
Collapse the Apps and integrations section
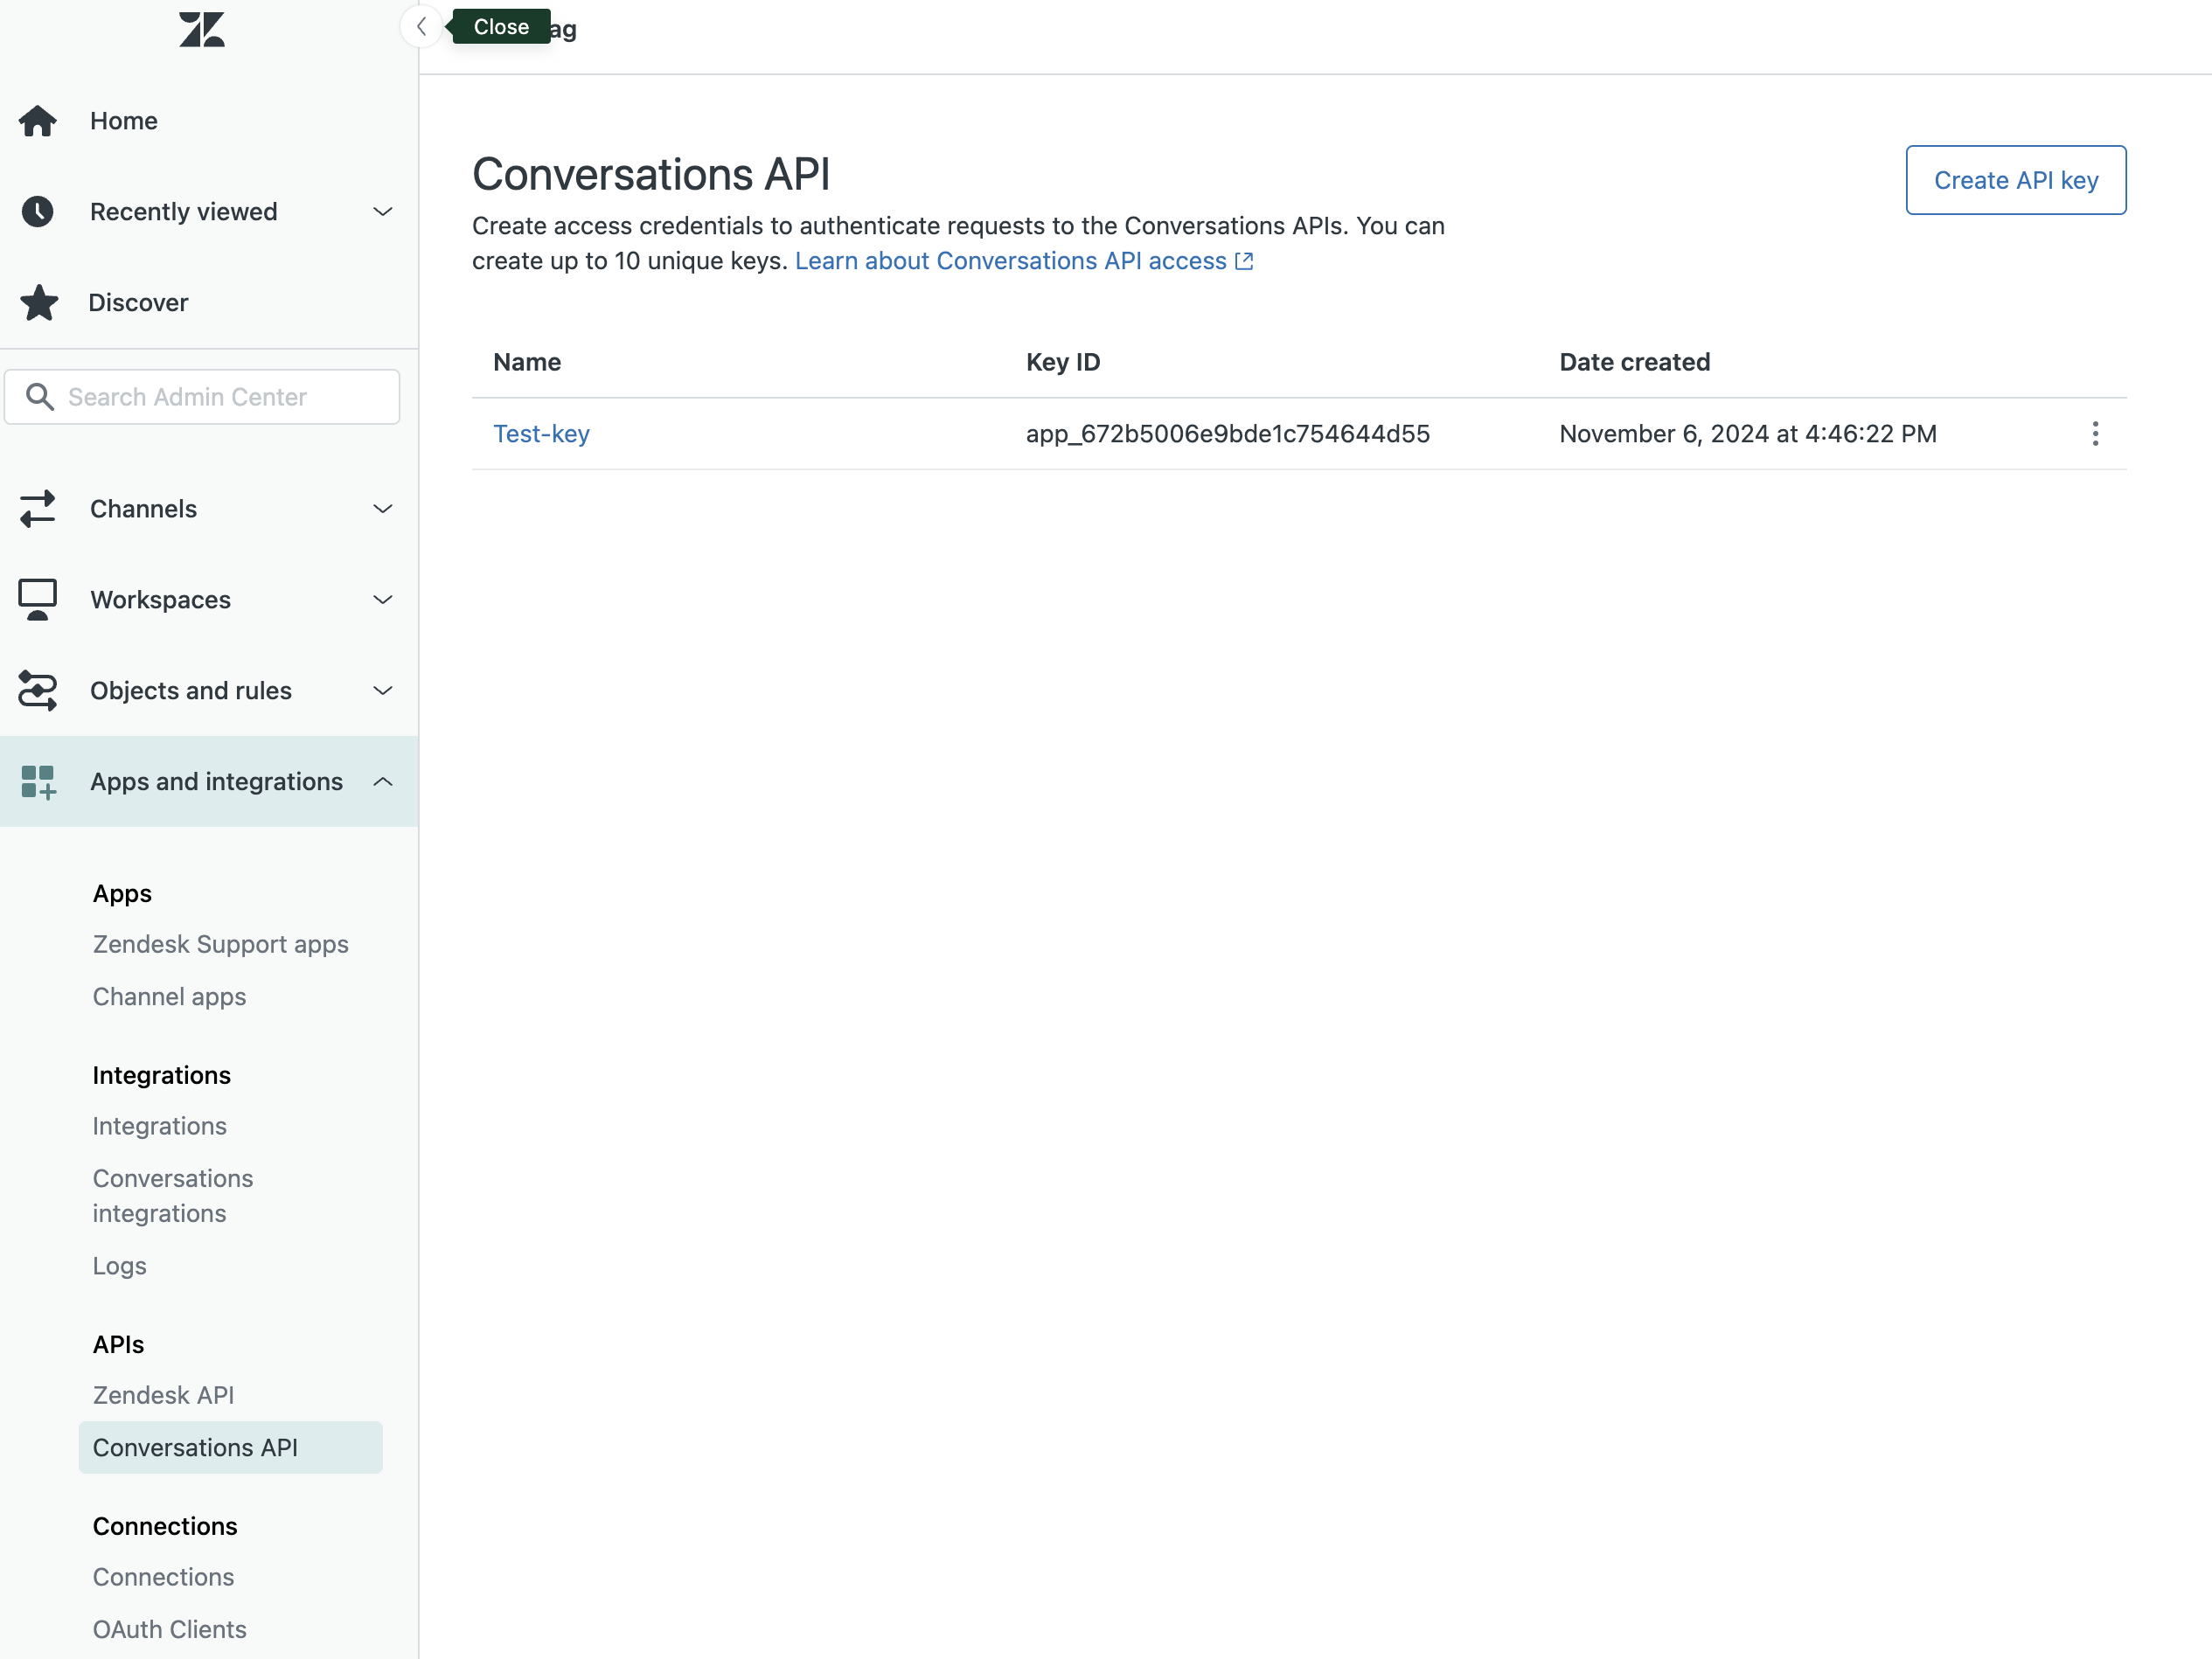[382, 782]
